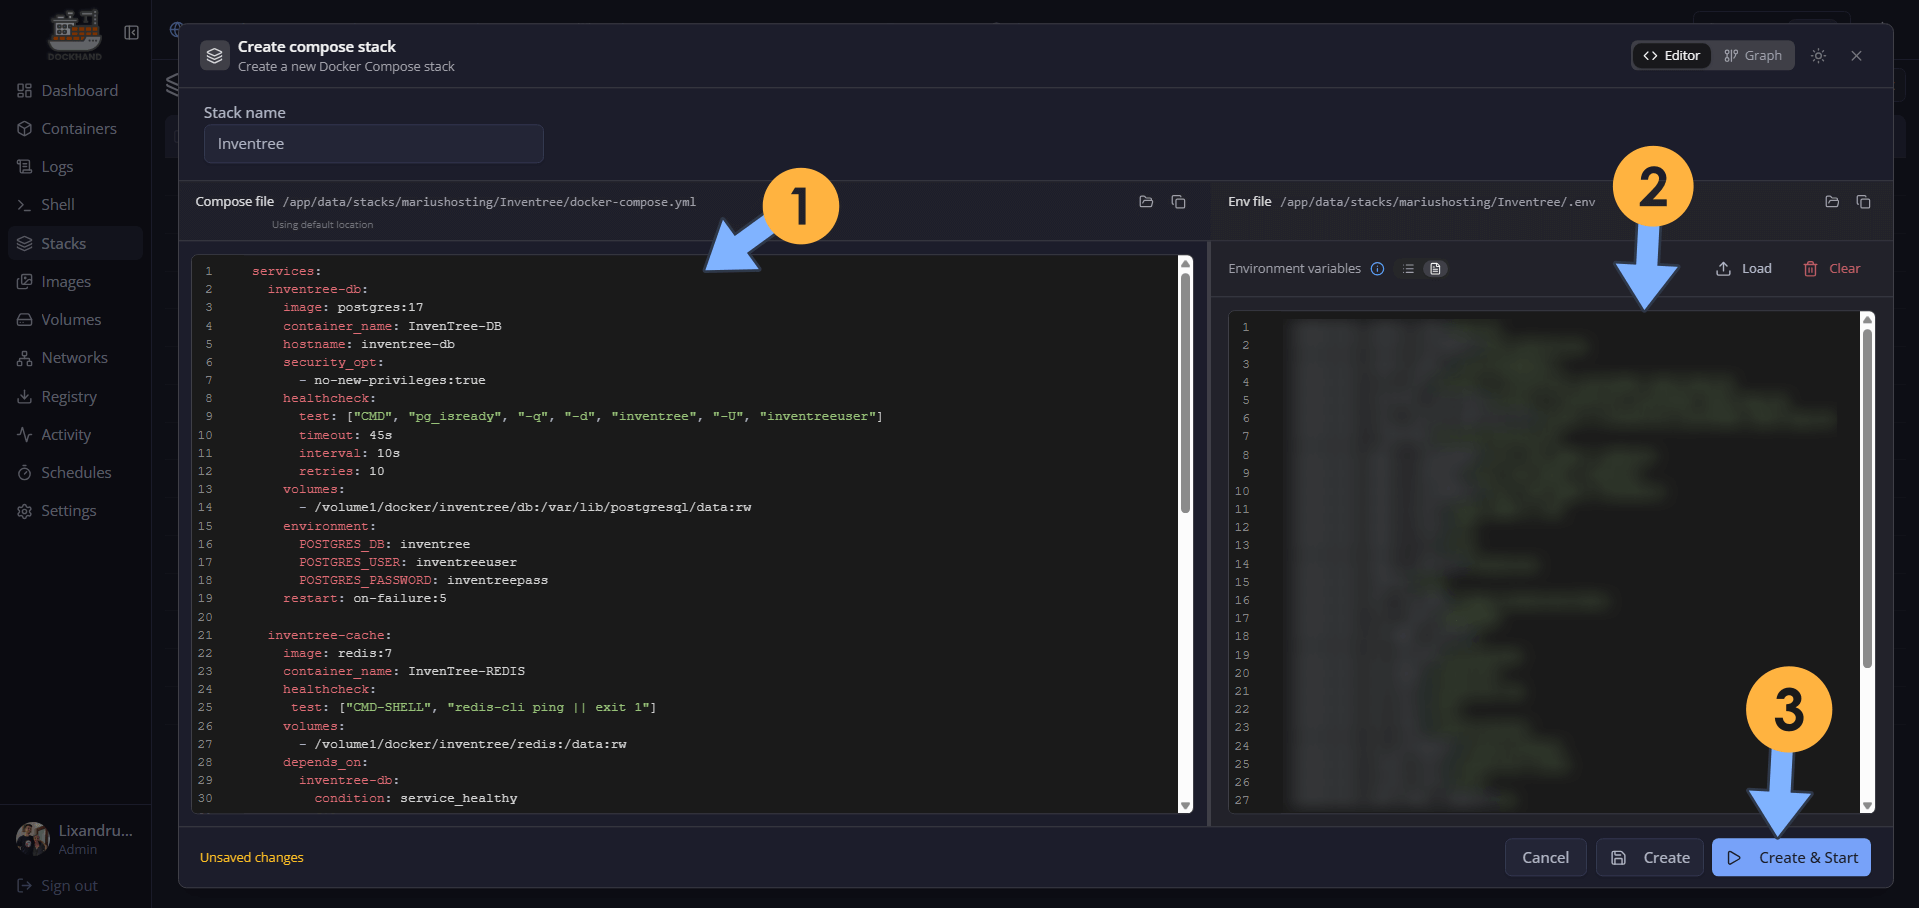Click the Stack name input field

pyautogui.click(x=373, y=144)
